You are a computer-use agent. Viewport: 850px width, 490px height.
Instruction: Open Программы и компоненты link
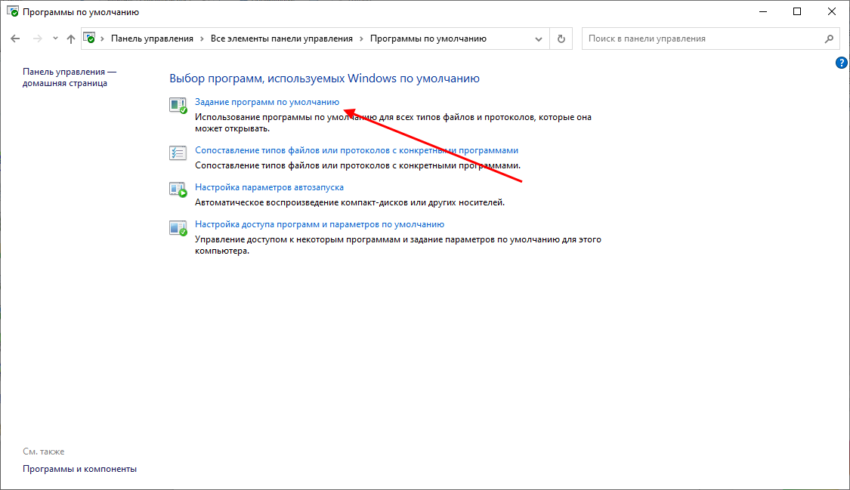80,469
